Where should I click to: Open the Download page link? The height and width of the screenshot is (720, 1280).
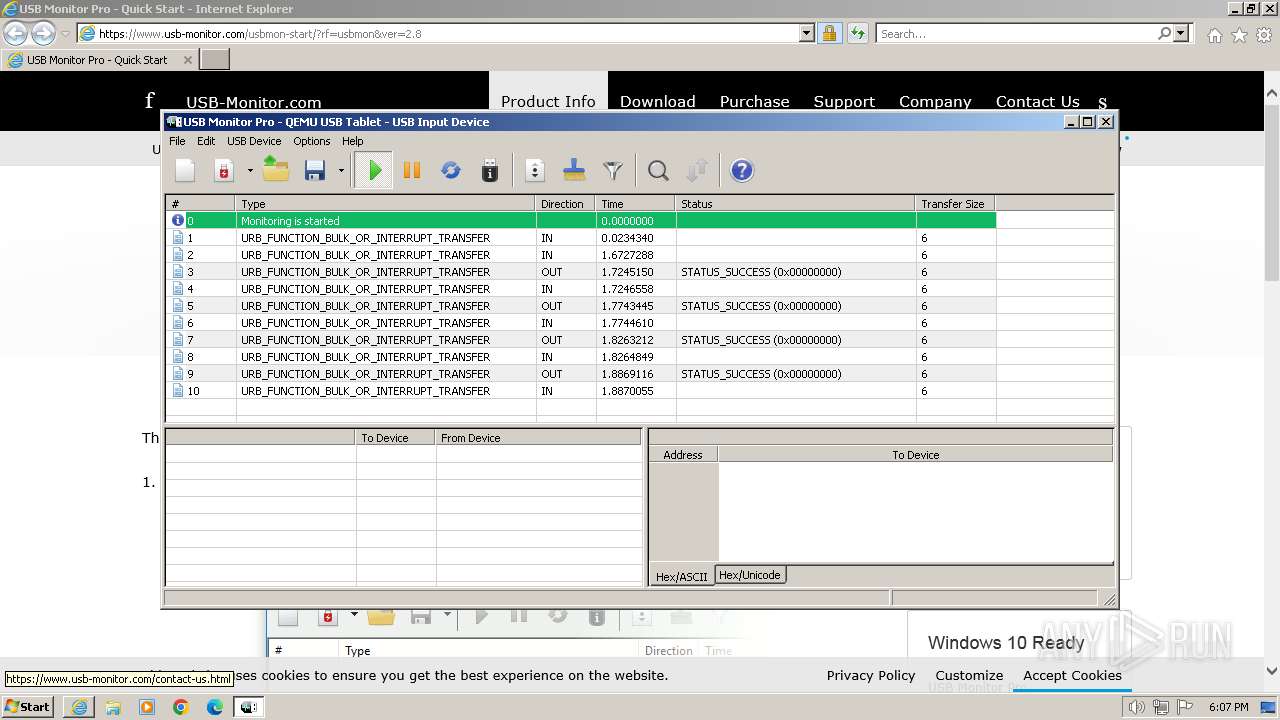click(x=657, y=101)
